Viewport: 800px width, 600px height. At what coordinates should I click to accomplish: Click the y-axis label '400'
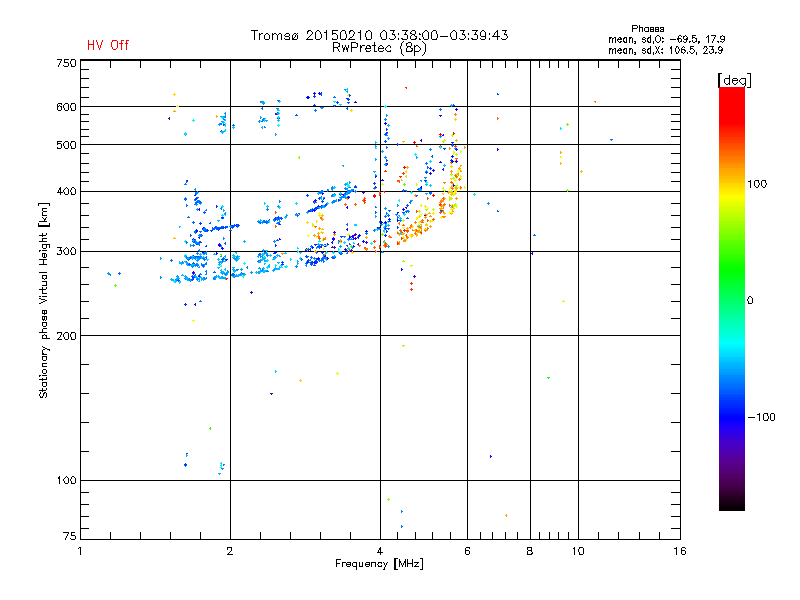(x=66, y=192)
